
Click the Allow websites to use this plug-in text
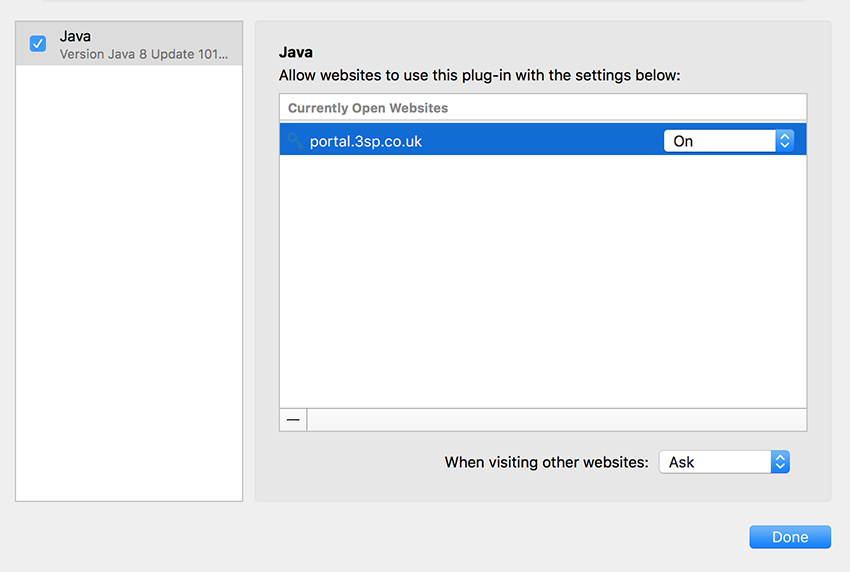point(479,75)
